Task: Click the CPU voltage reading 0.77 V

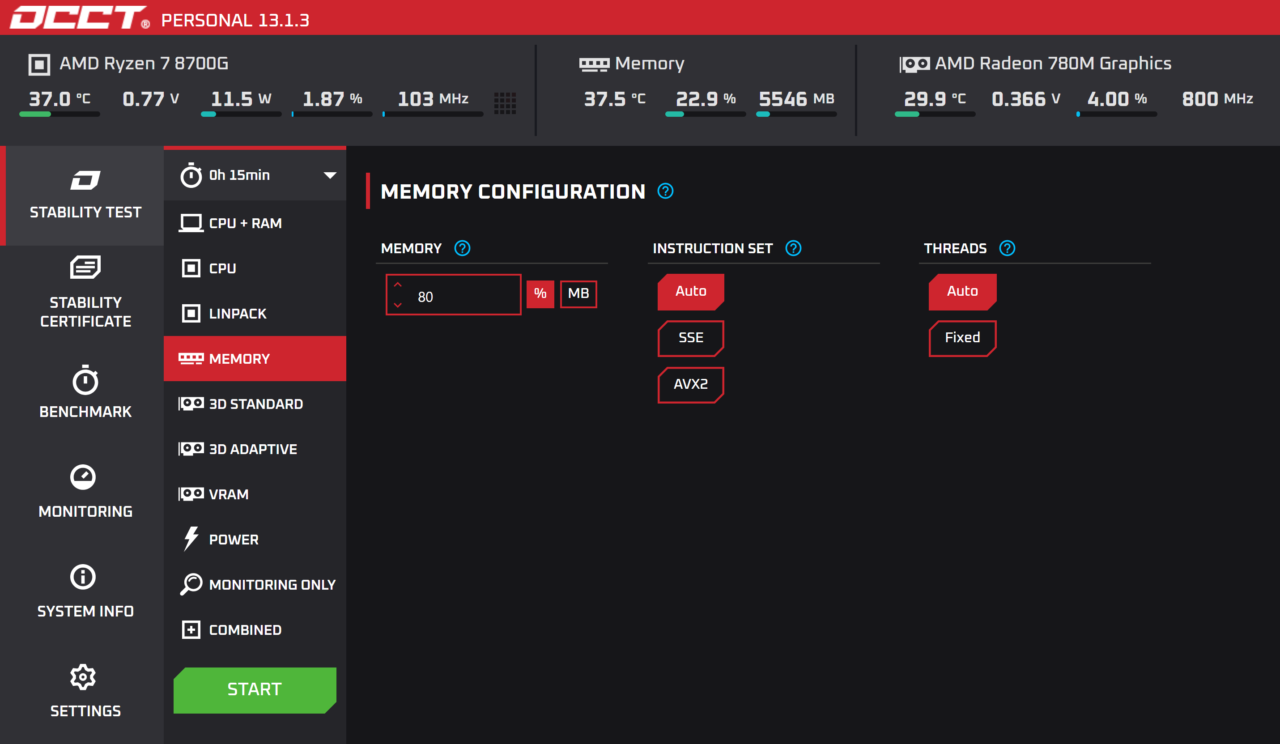Action: [151, 99]
